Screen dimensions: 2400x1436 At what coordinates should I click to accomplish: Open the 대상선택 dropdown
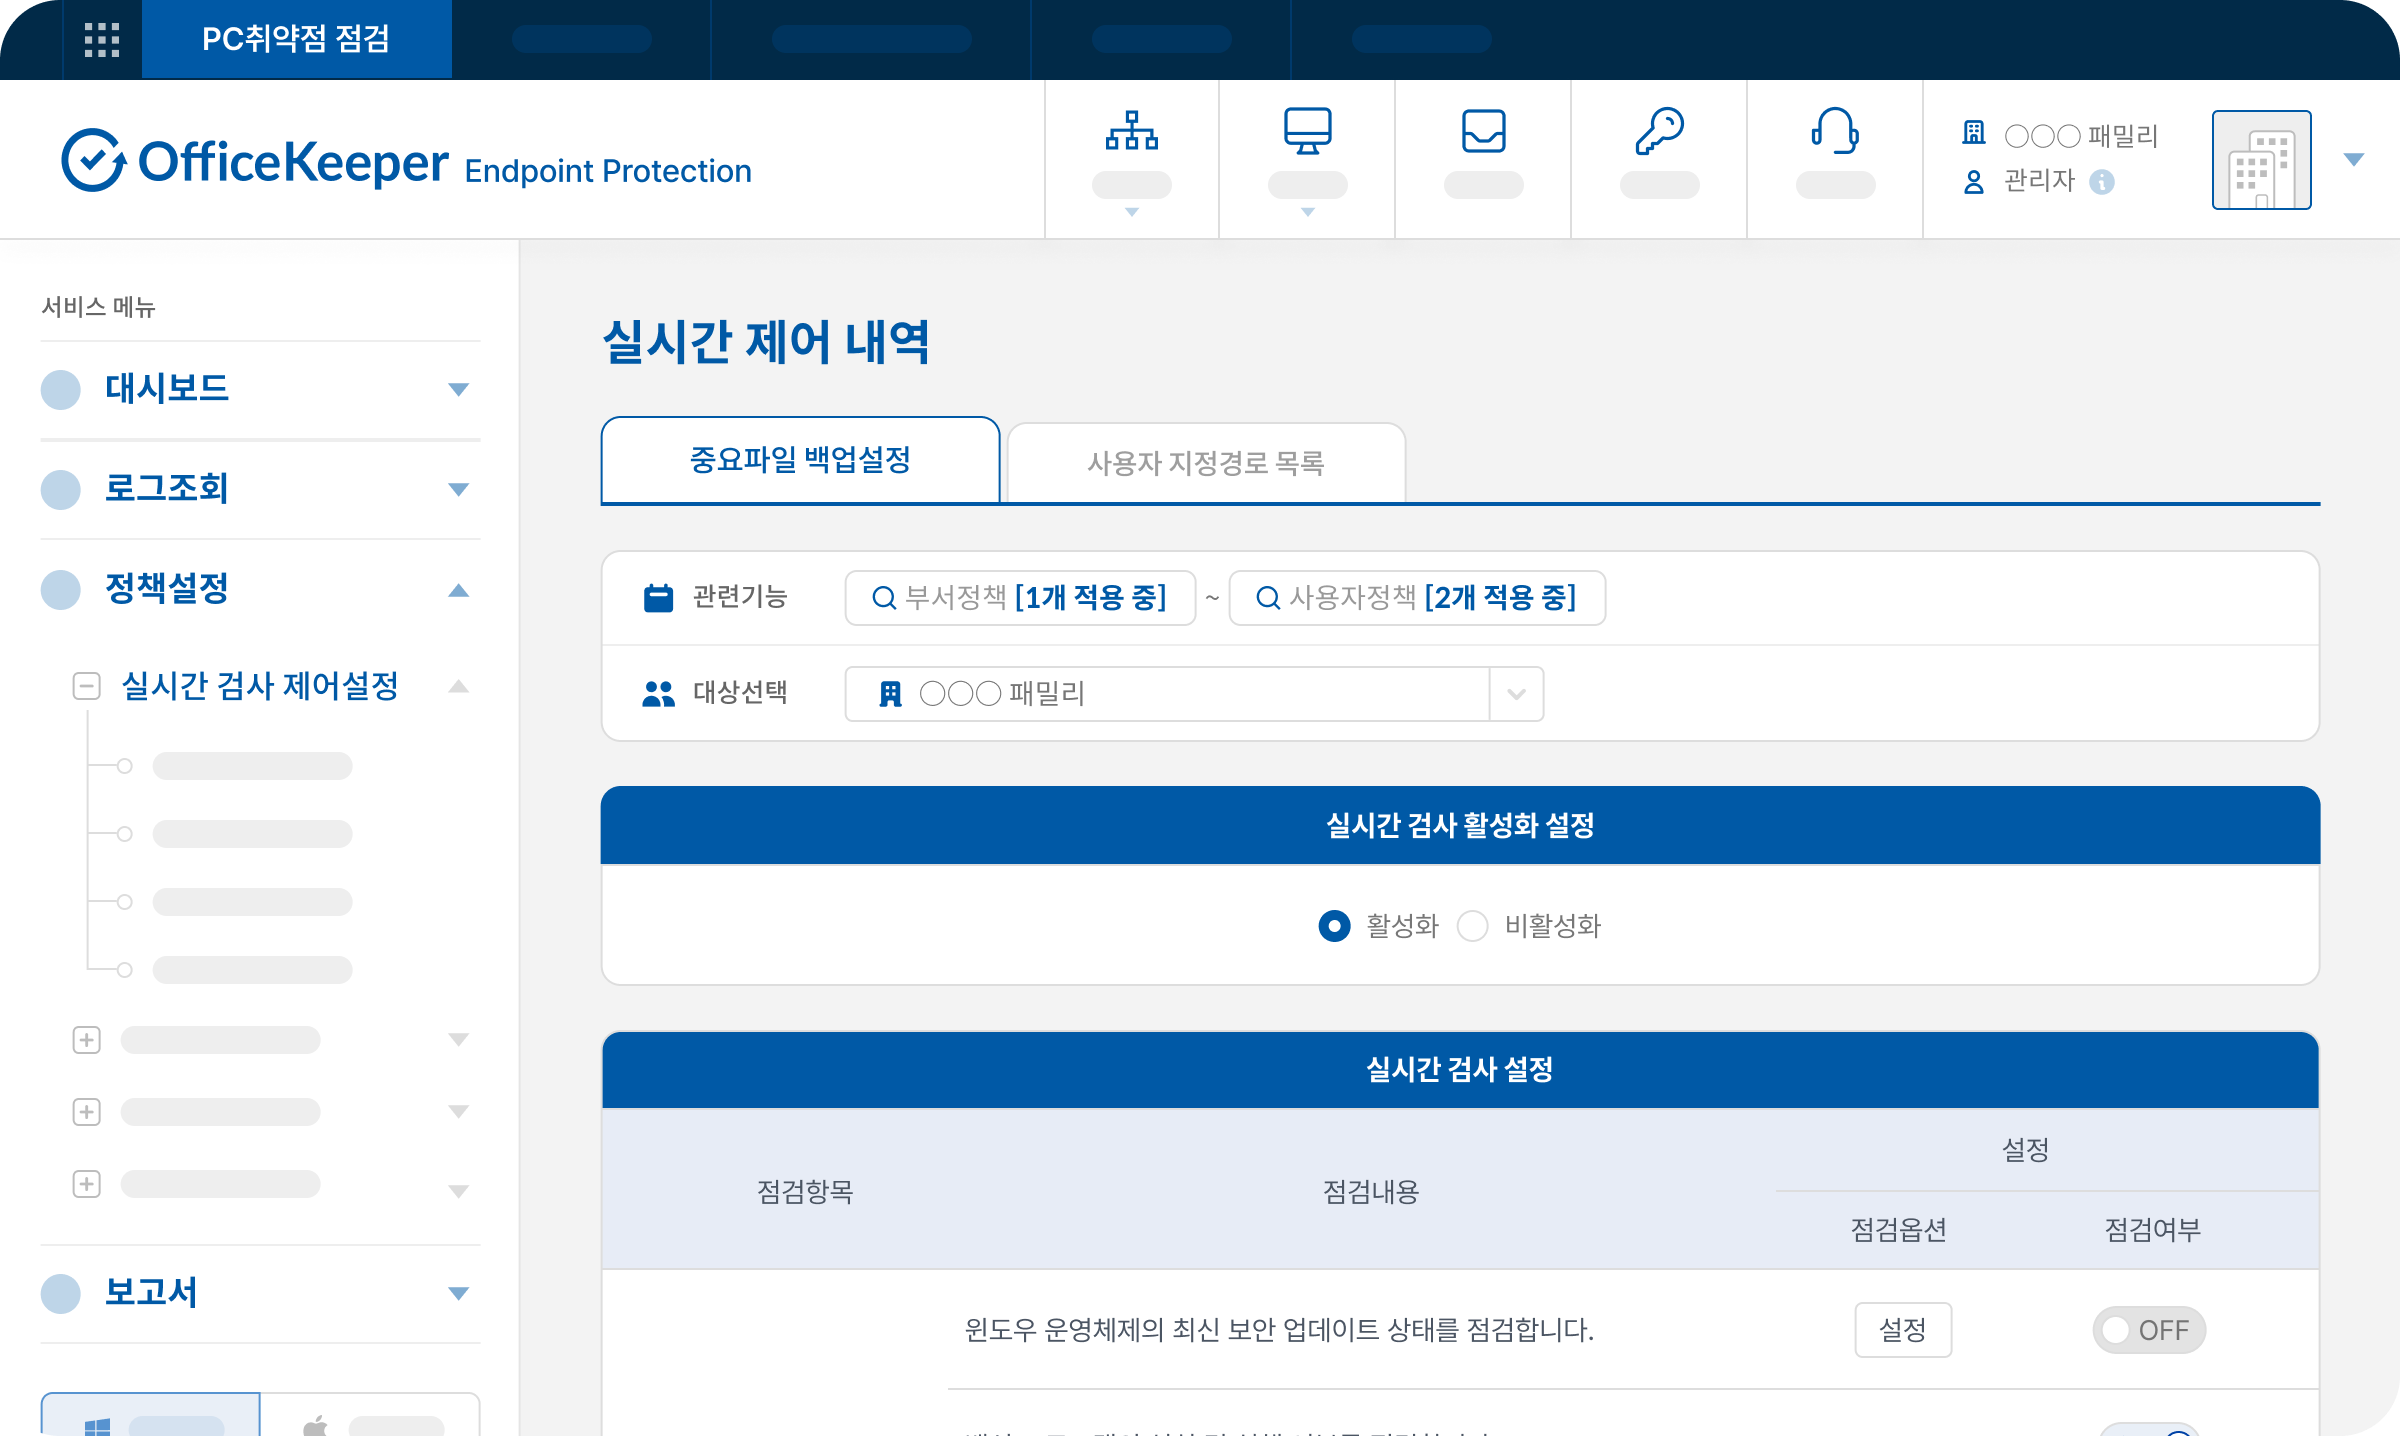(1516, 694)
